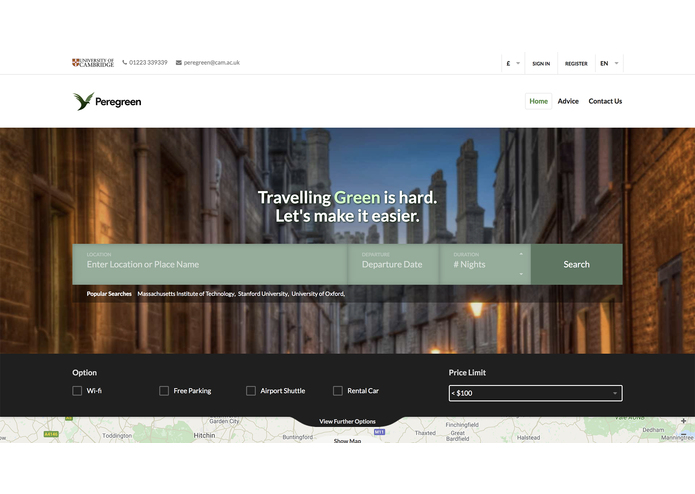The image size is (695, 494).
Task: Open the currency £ dropdown
Action: click(513, 63)
